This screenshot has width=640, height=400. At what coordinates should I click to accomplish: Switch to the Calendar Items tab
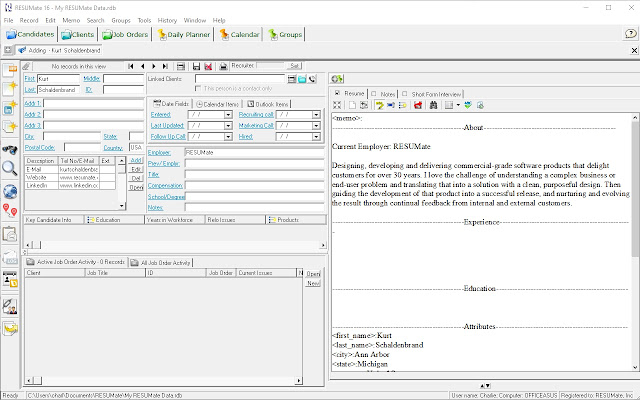click(217, 104)
